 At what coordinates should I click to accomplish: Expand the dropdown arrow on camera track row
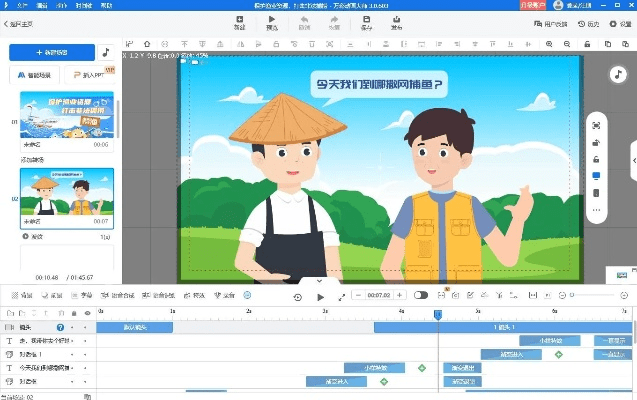(72, 327)
